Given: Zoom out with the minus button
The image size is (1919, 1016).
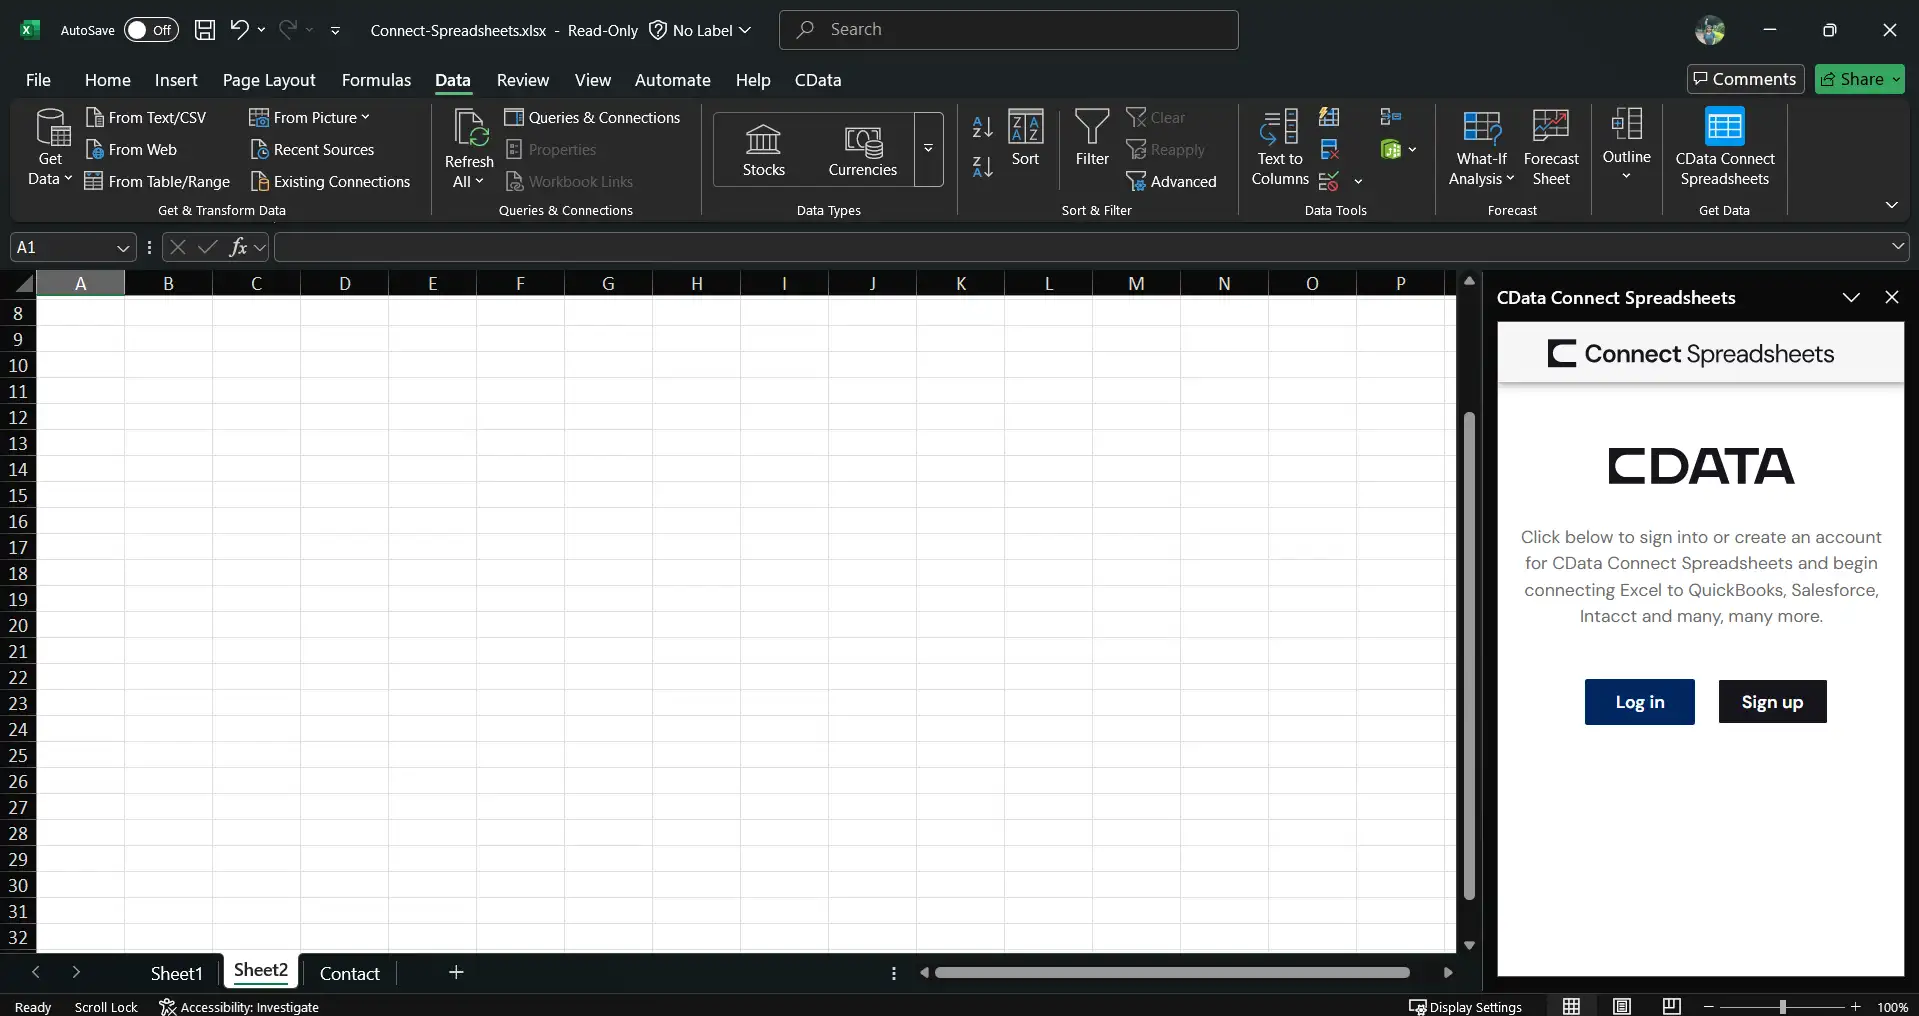Looking at the screenshot, I should click(1709, 1007).
